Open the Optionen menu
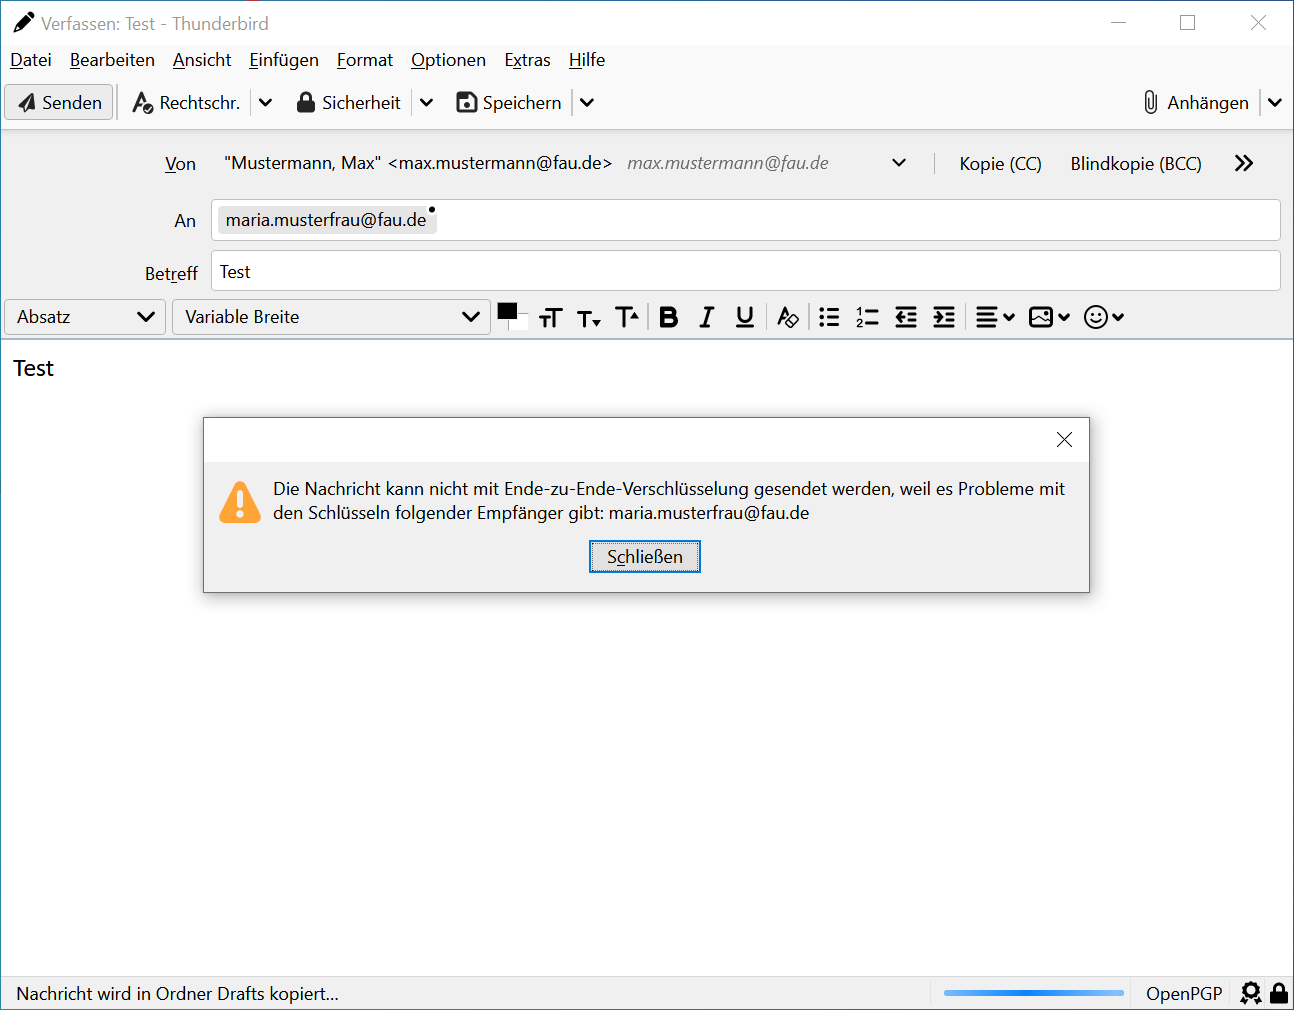 (x=448, y=60)
